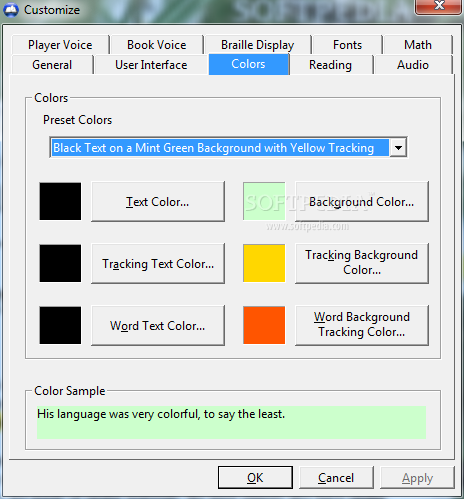Select the Colors tab
This screenshot has height=499, width=464.
[x=249, y=64]
